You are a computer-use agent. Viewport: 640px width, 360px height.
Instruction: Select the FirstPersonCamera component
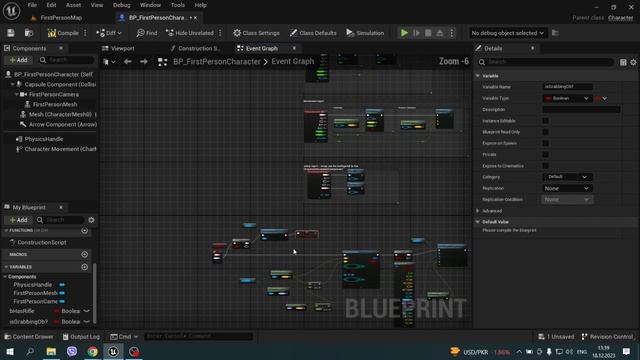tap(54, 94)
